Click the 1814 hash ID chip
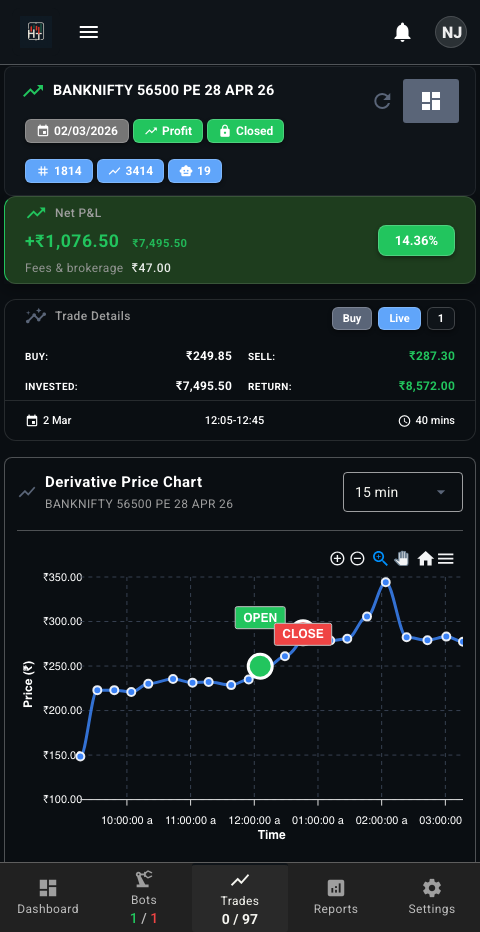480x932 pixels. (59, 171)
